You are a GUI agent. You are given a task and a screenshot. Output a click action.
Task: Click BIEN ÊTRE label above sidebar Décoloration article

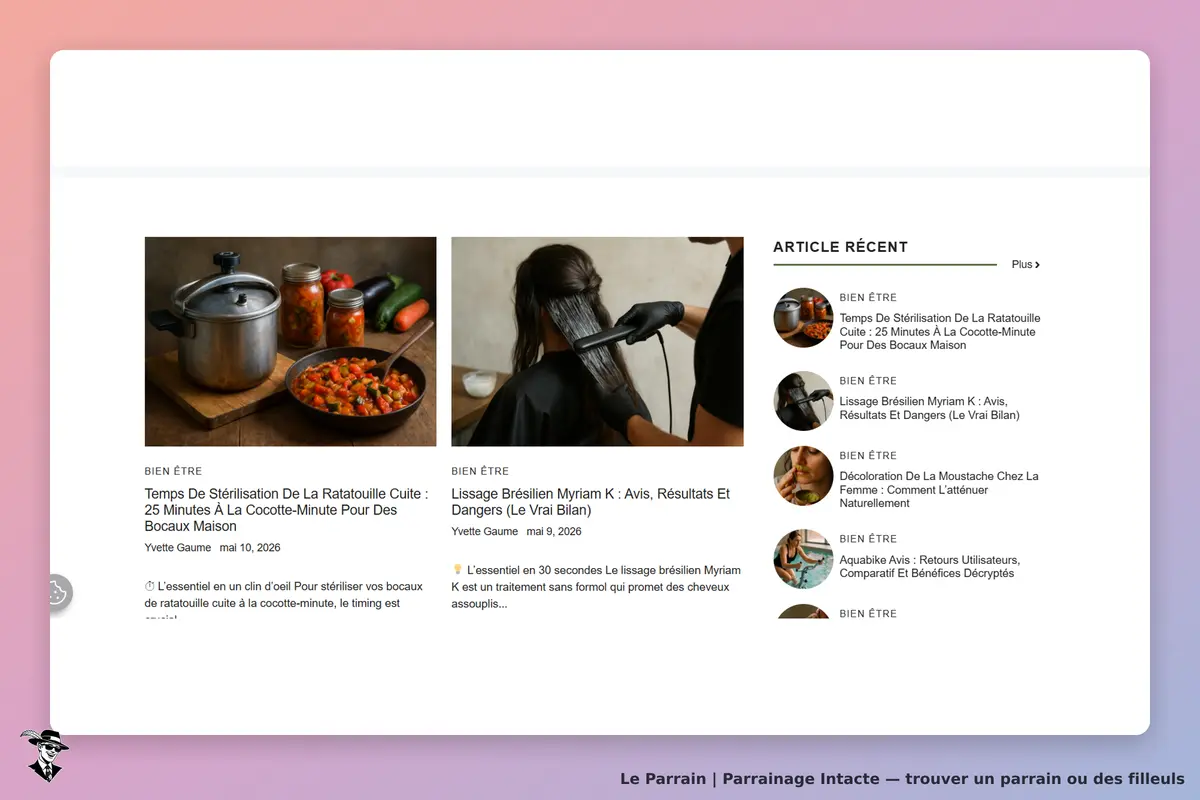(868, 456)
